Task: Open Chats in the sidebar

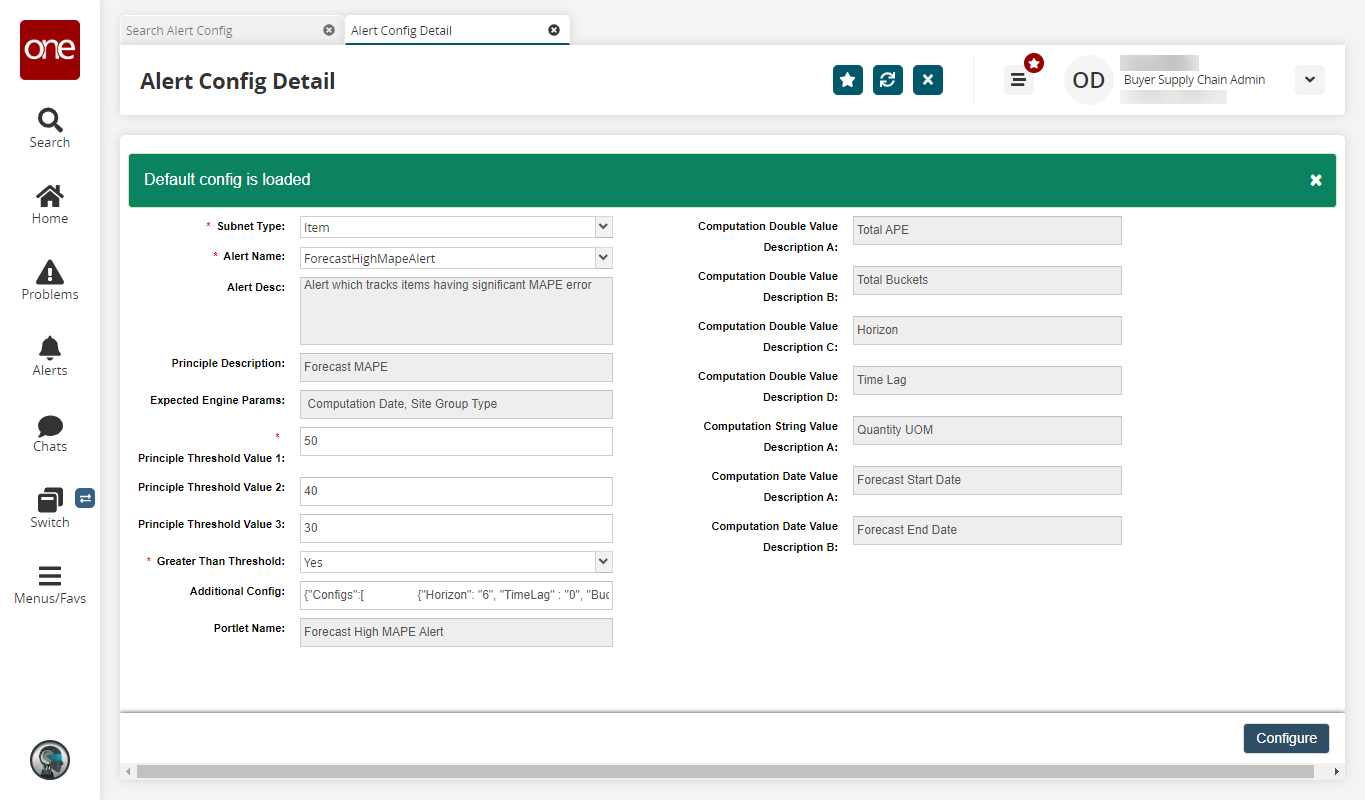Action: pyautogui.click(x=49, y=432)
